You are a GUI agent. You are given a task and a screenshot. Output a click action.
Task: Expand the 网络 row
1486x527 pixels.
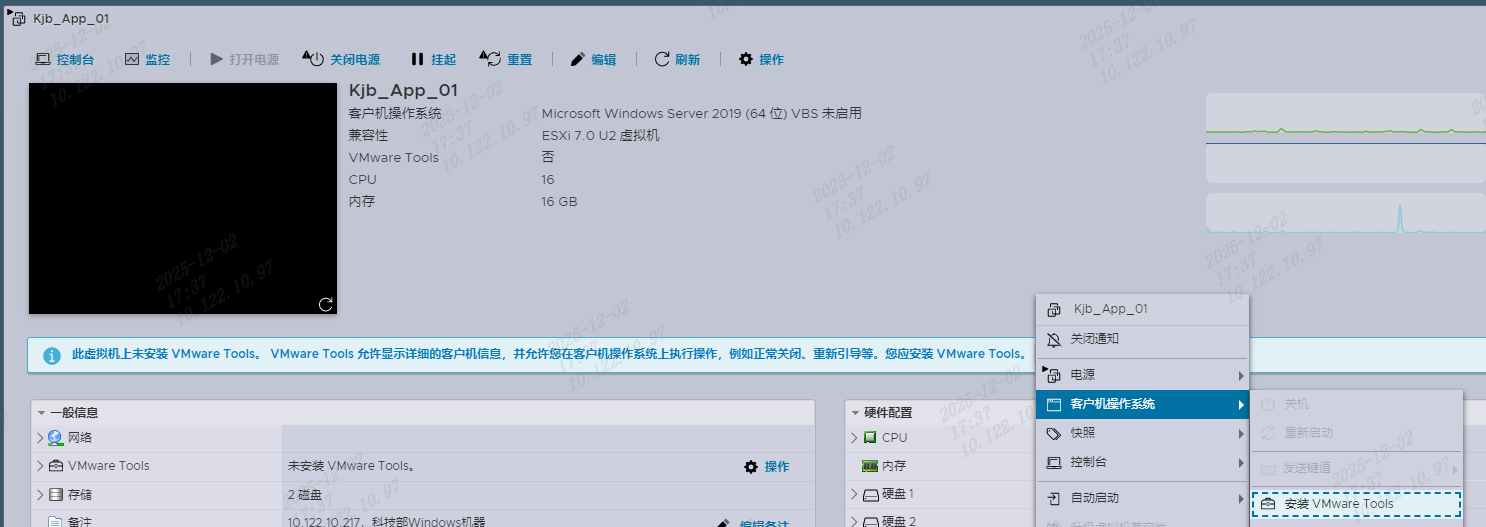[x=41, y=438]
